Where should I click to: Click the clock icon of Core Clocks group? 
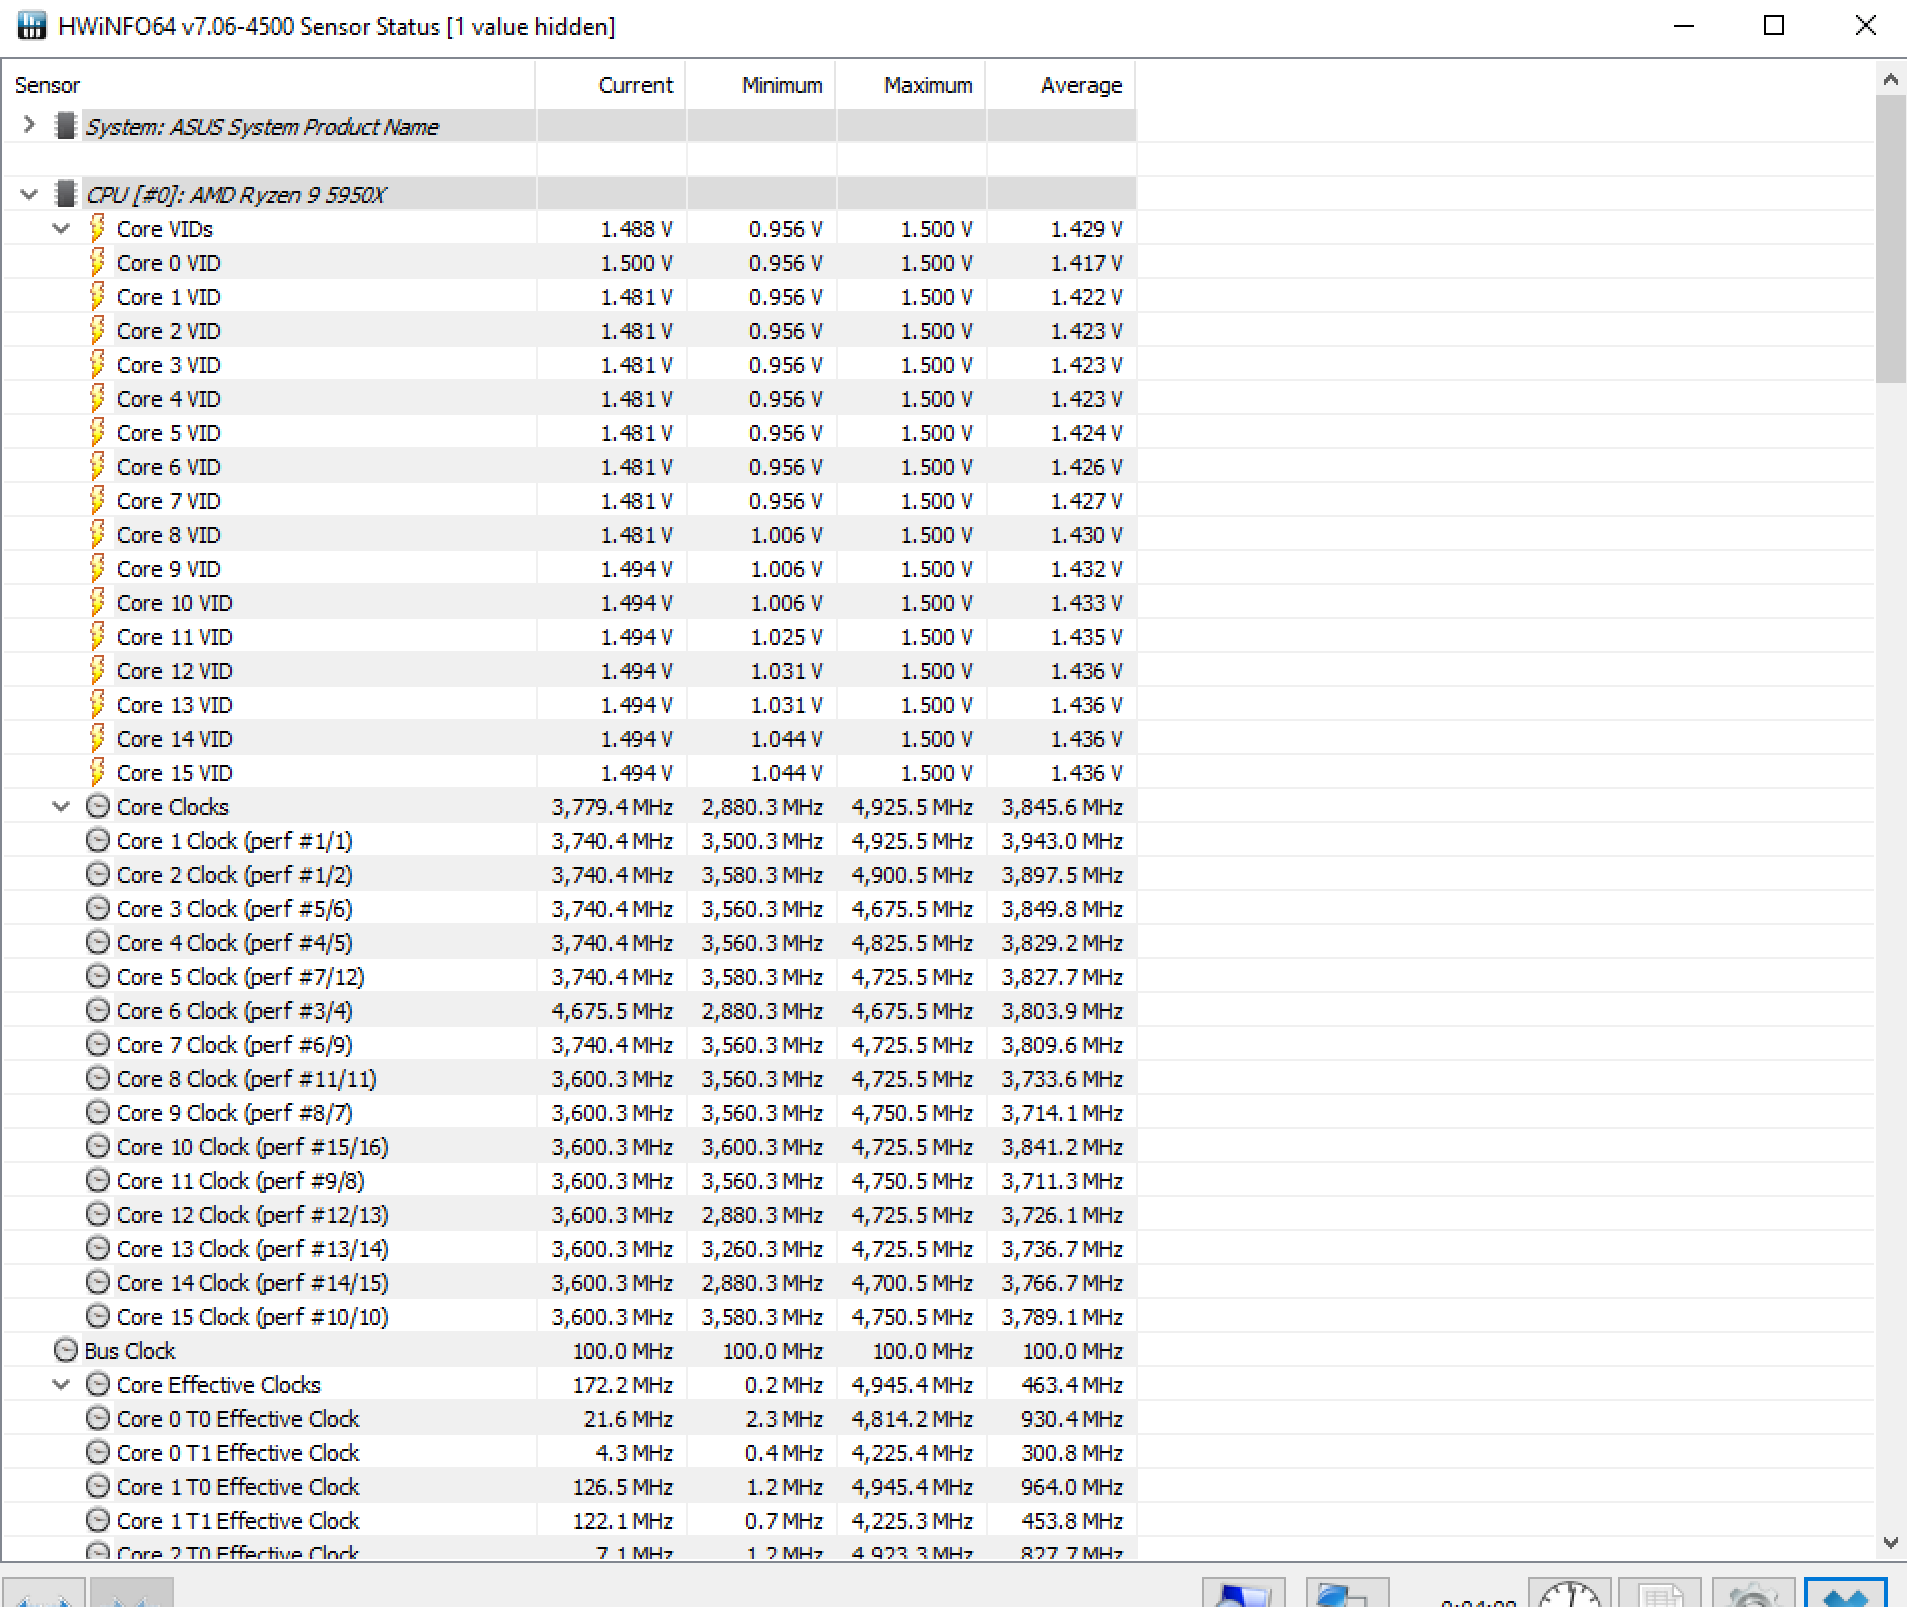[x=98, y=806]
